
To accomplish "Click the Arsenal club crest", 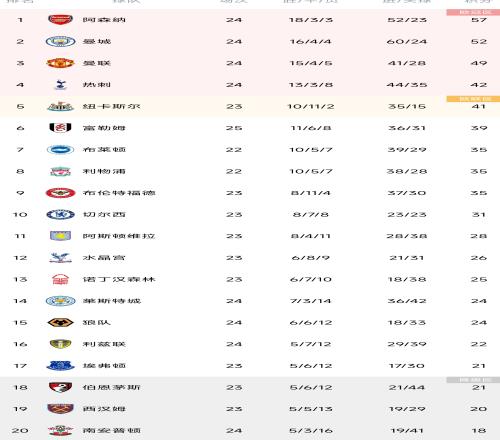I will pyautogui.click(x=60, y=20).
